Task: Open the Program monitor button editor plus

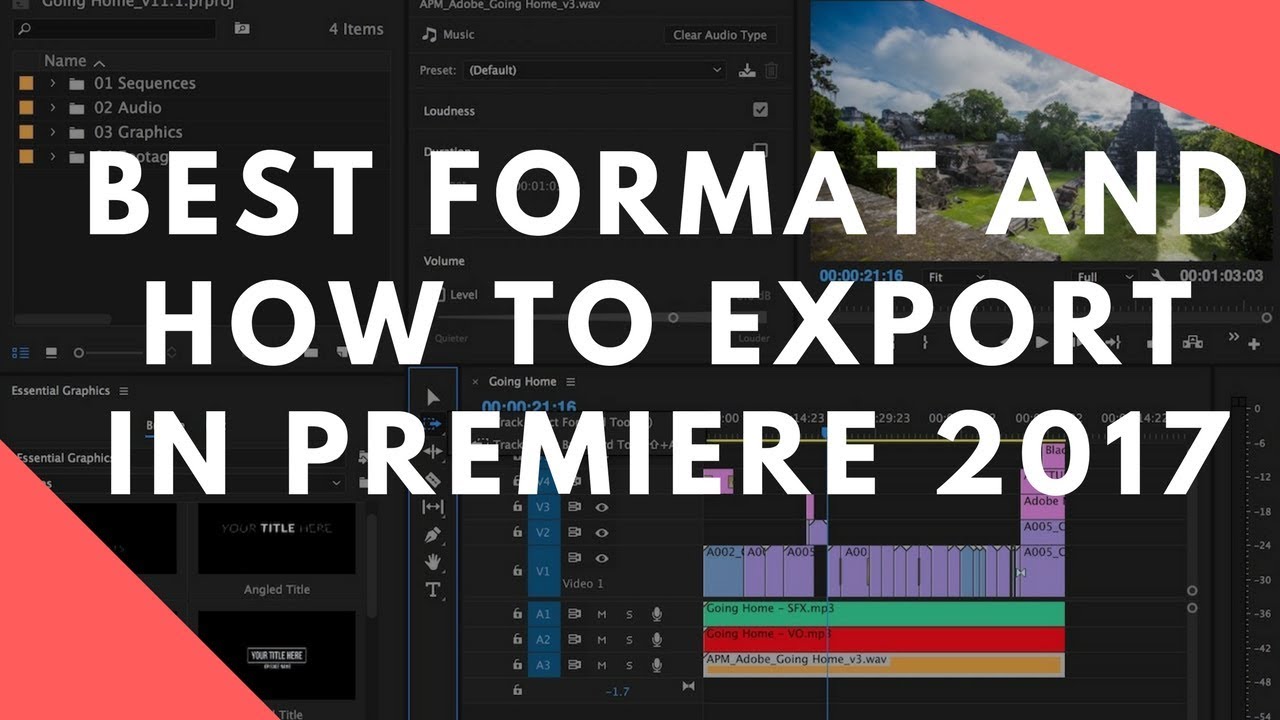Action: click(x=1254, y=343)
